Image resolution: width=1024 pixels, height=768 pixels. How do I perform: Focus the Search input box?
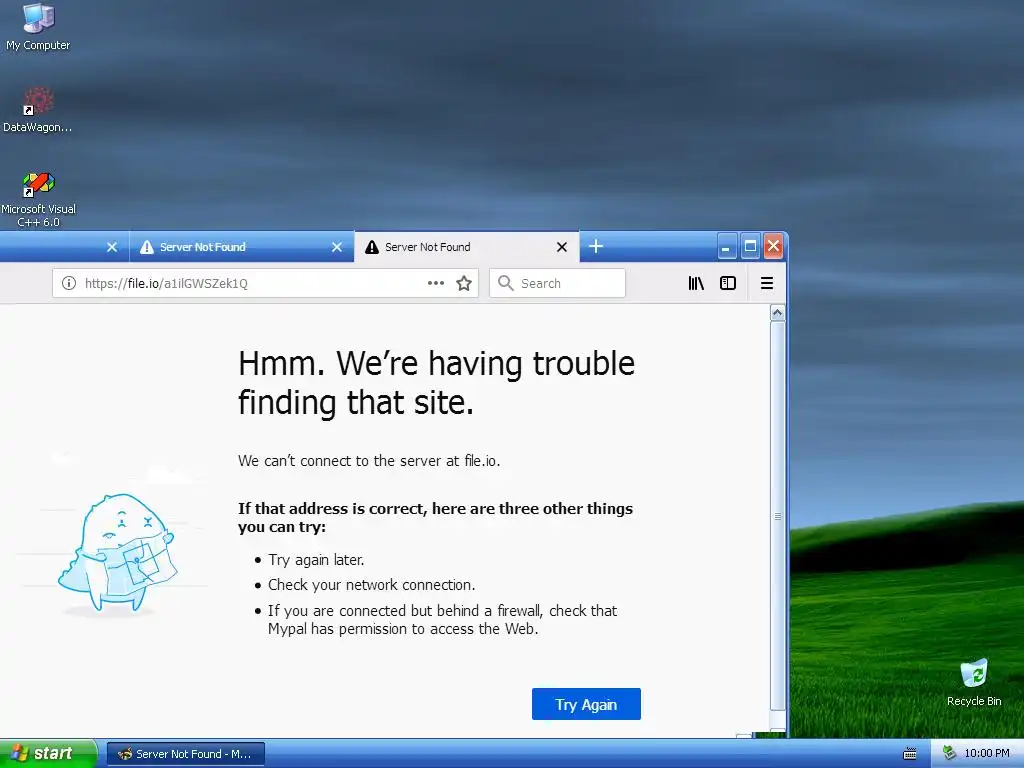[x=557, y=283]
